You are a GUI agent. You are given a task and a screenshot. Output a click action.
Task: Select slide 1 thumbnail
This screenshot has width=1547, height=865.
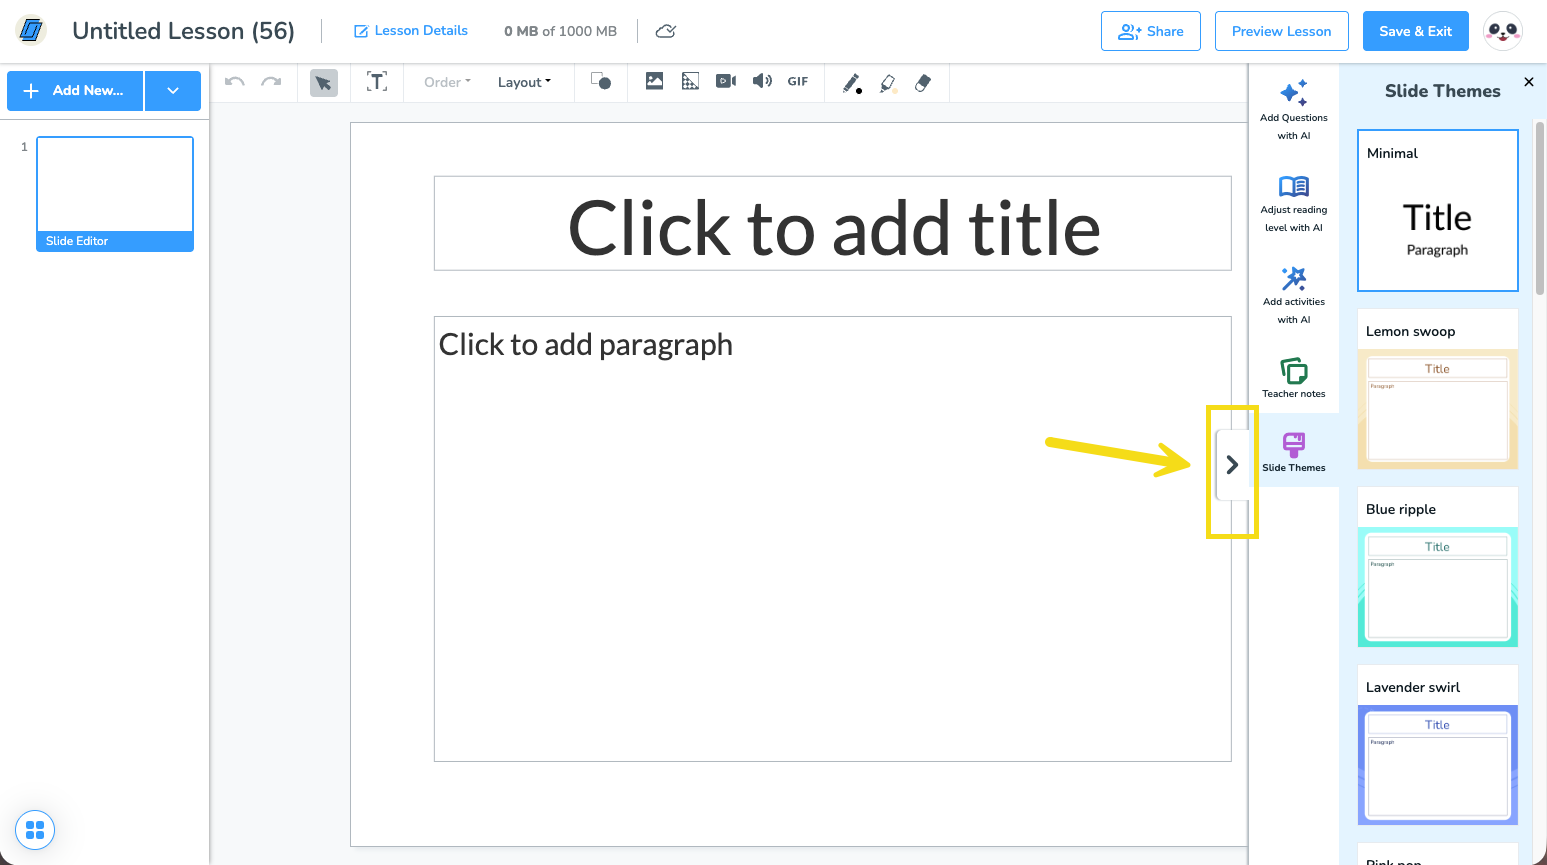(115, 194)
